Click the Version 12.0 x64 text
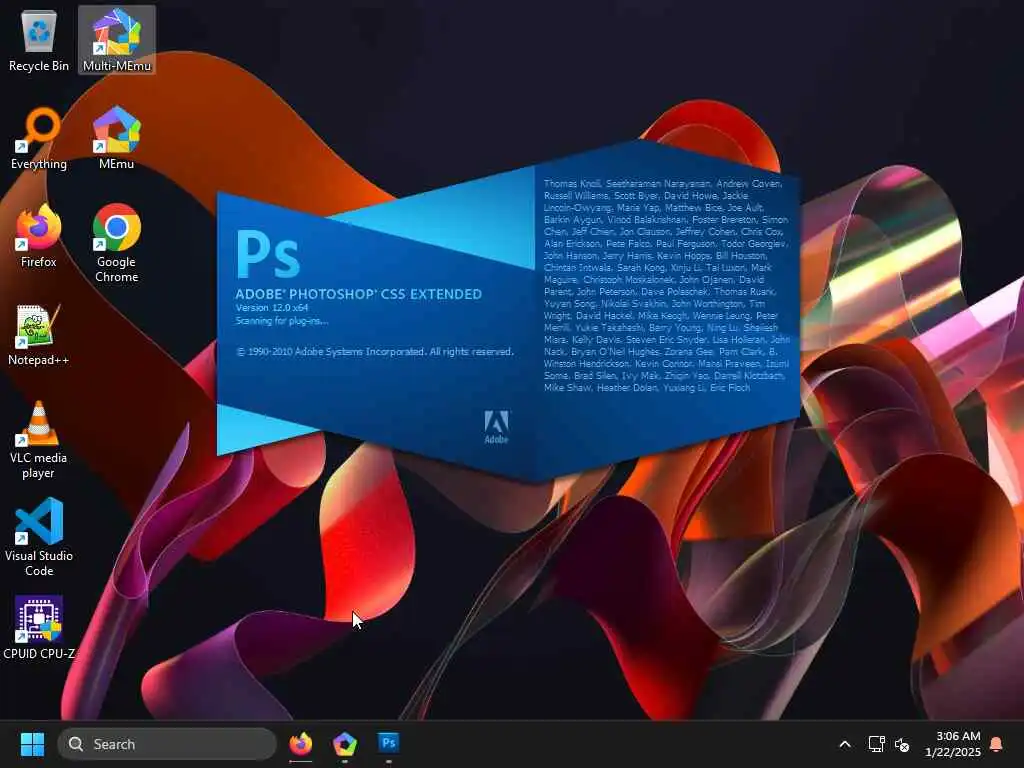This screenshot has width=1024, height=768. pyautogui.click(x=272, y=308)
